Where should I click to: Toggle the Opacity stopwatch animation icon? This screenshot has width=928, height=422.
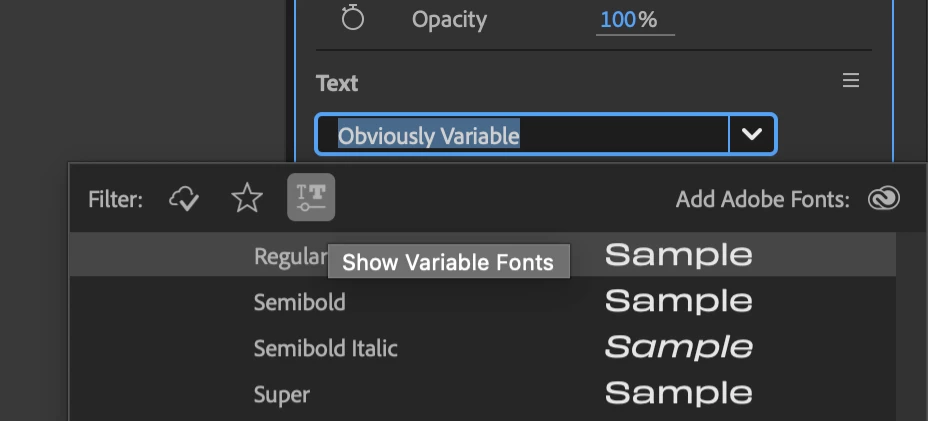353,18
